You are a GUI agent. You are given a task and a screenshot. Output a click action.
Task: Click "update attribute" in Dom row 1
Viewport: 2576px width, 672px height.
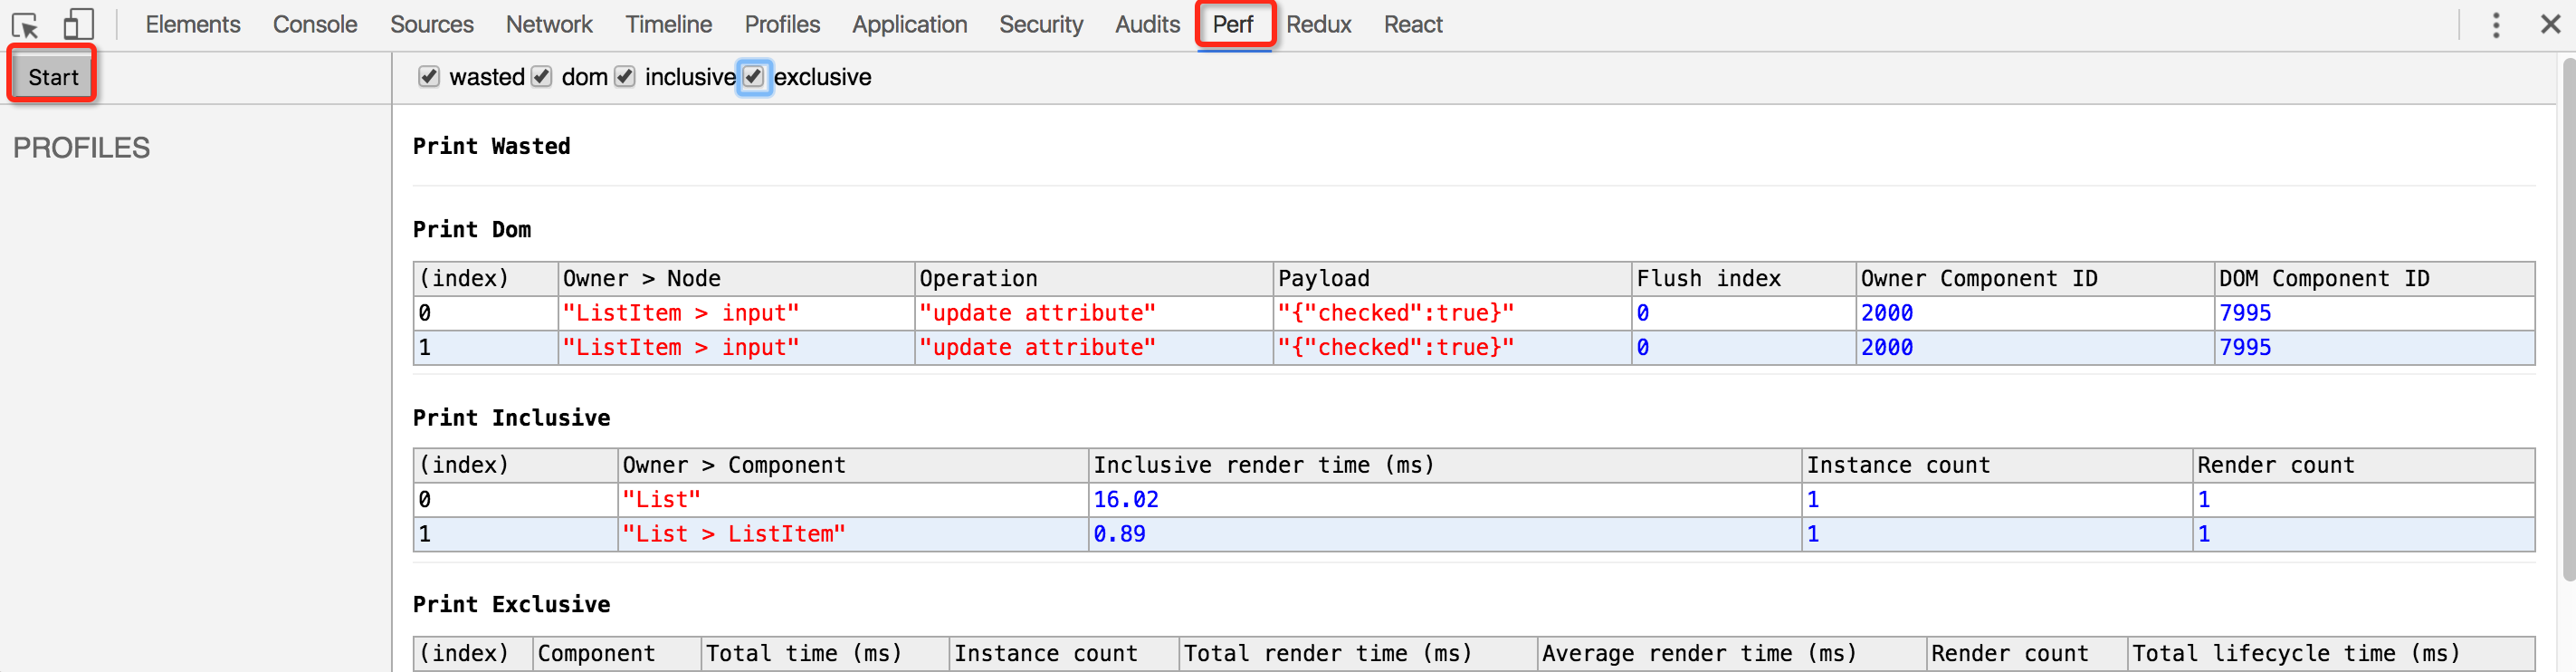[x=1038, y=347]
